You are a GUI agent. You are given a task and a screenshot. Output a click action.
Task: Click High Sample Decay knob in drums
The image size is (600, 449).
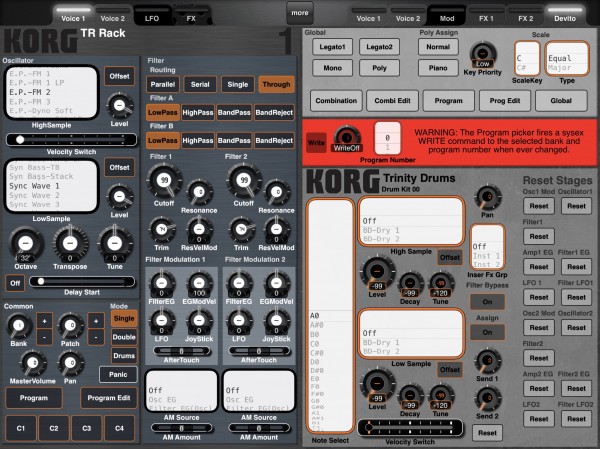click(409, 285)
